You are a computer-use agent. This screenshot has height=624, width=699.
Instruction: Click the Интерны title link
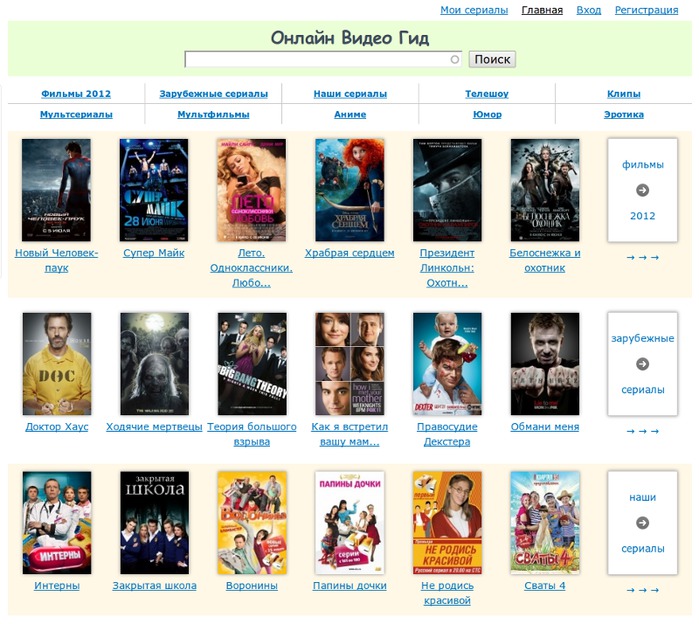tap(57, 586)
